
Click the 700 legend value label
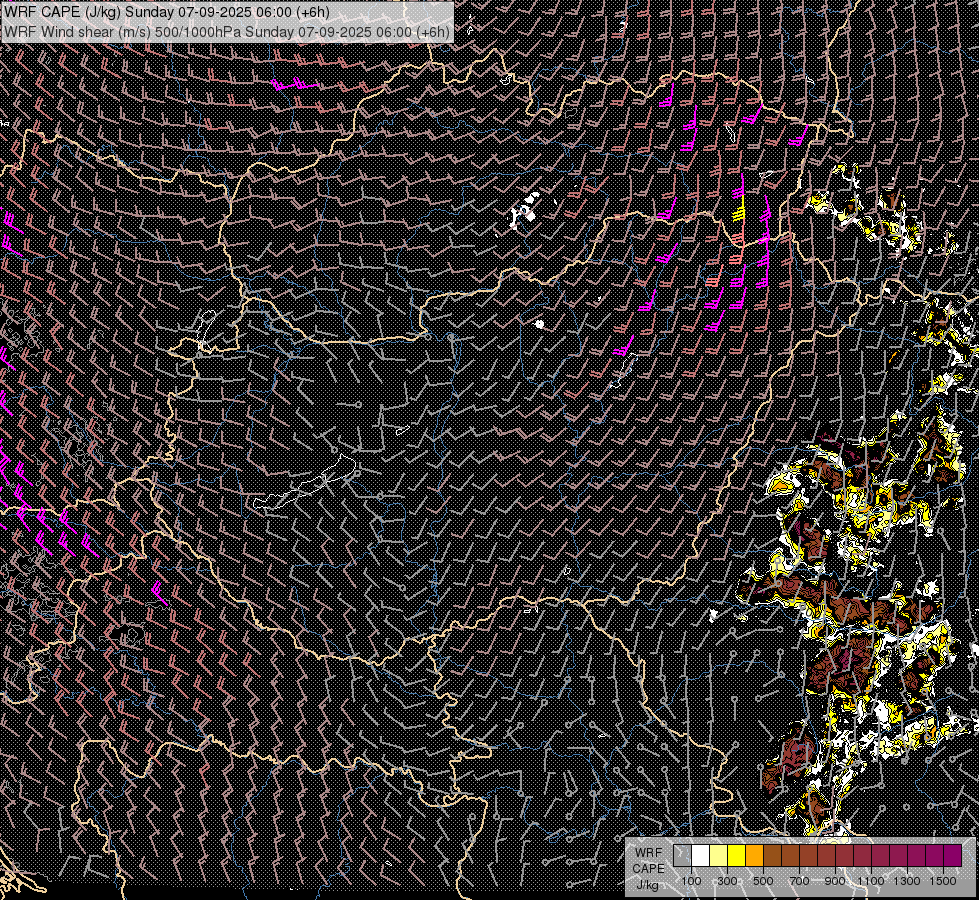(x=799, y=881)
